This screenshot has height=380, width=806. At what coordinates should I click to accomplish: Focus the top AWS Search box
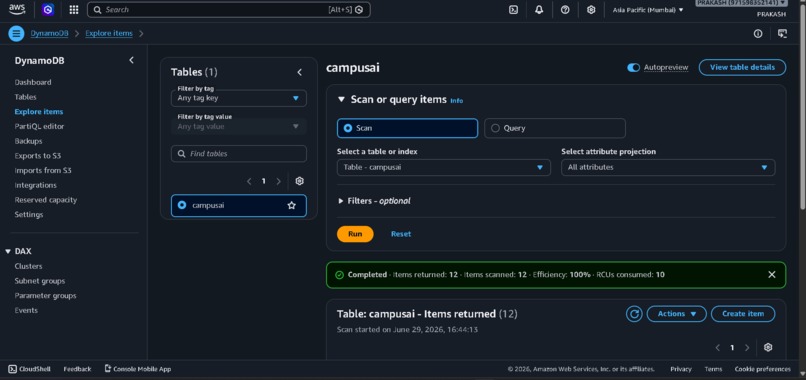229,9
